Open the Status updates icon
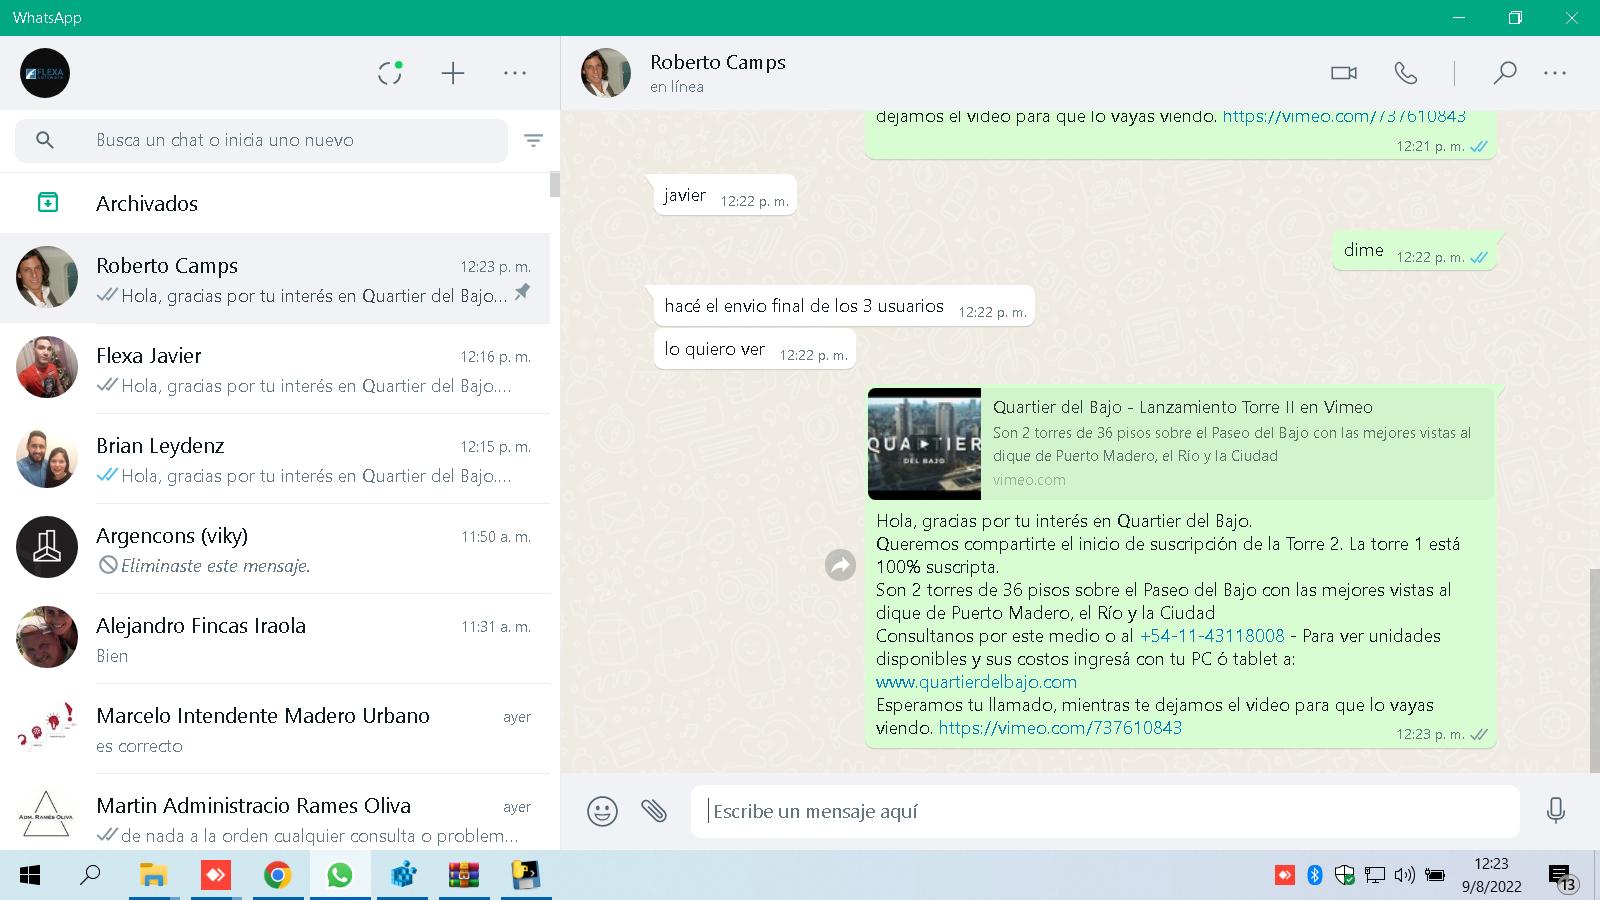The height and width of the screenshot is (900, 1600). pyautogui.click(x=390, y=73)
